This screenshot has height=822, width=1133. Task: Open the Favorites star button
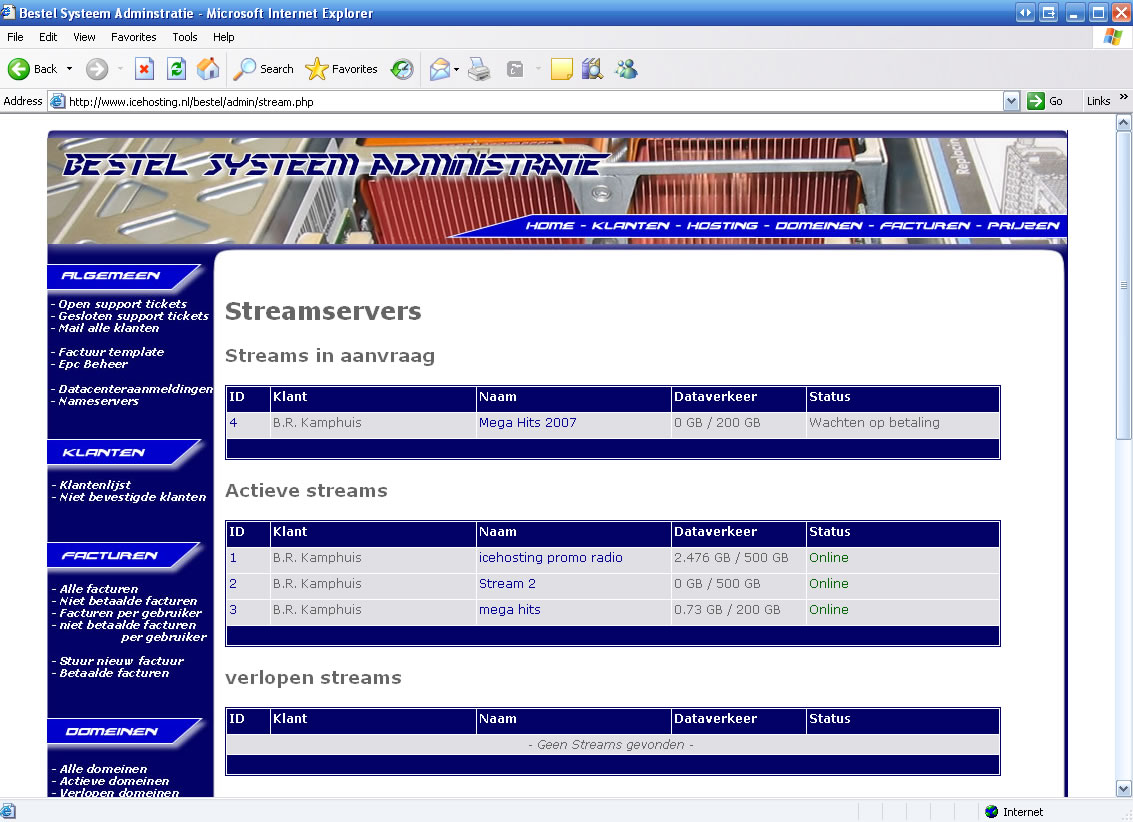[342, 69]
